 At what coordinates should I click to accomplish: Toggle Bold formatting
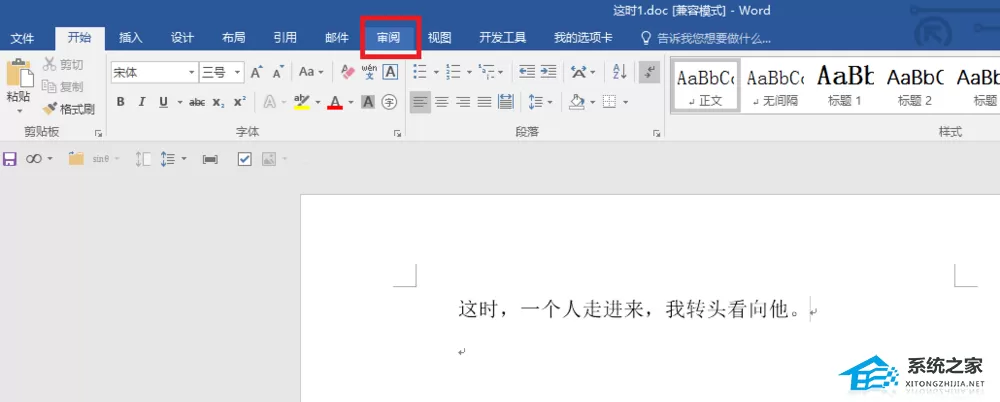(121, 102)
